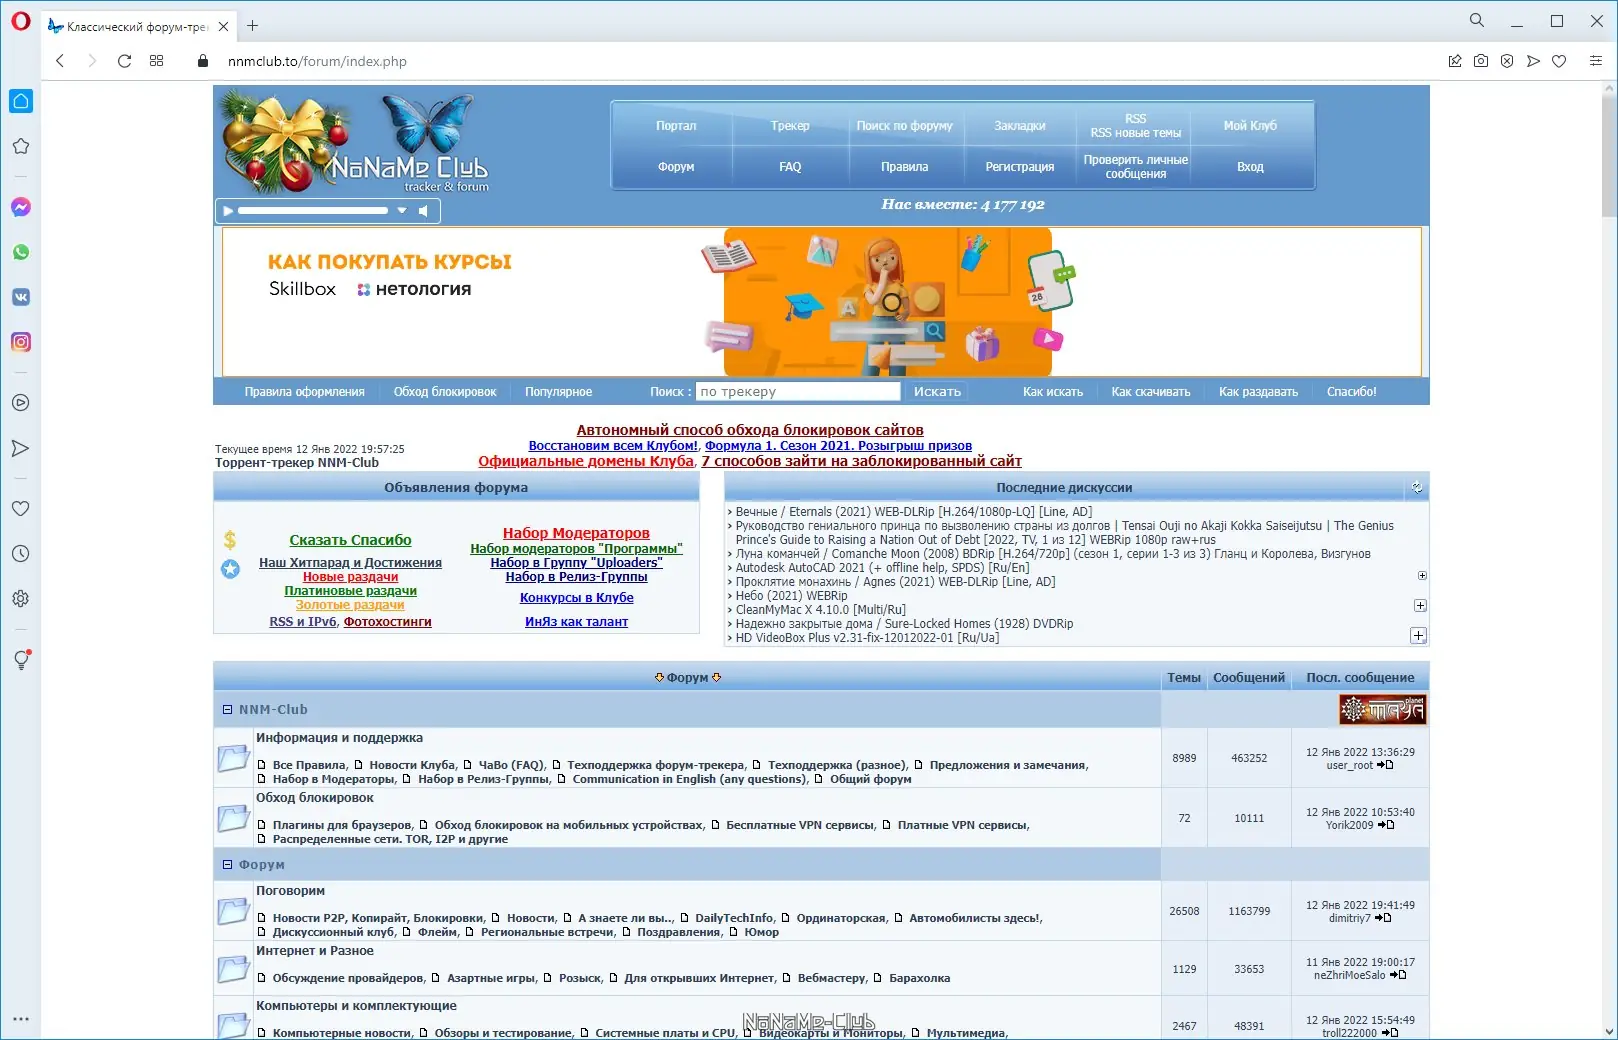This screenshot has width=1618, height=1040.
Task: Open the Opera menu logo
Action: pos(20,21)
